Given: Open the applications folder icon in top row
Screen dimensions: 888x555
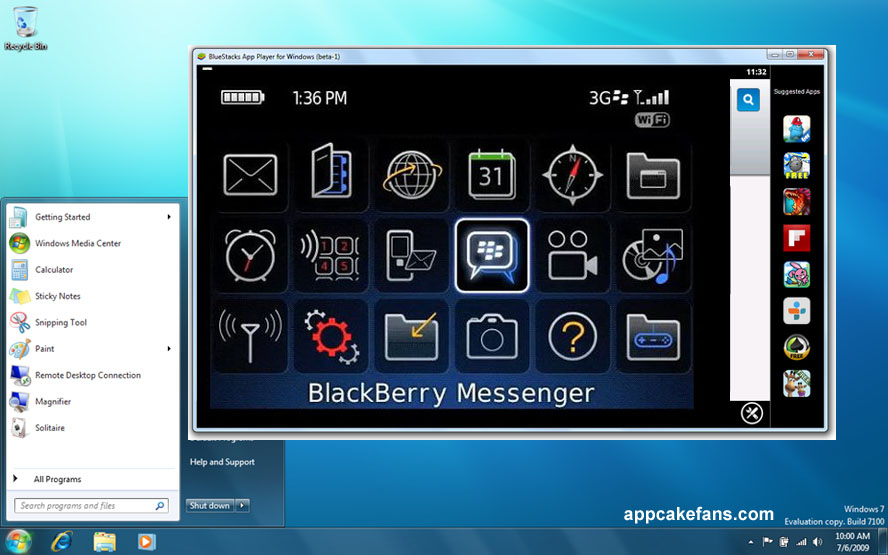Looking at the screenshot, I should [653, 176].
